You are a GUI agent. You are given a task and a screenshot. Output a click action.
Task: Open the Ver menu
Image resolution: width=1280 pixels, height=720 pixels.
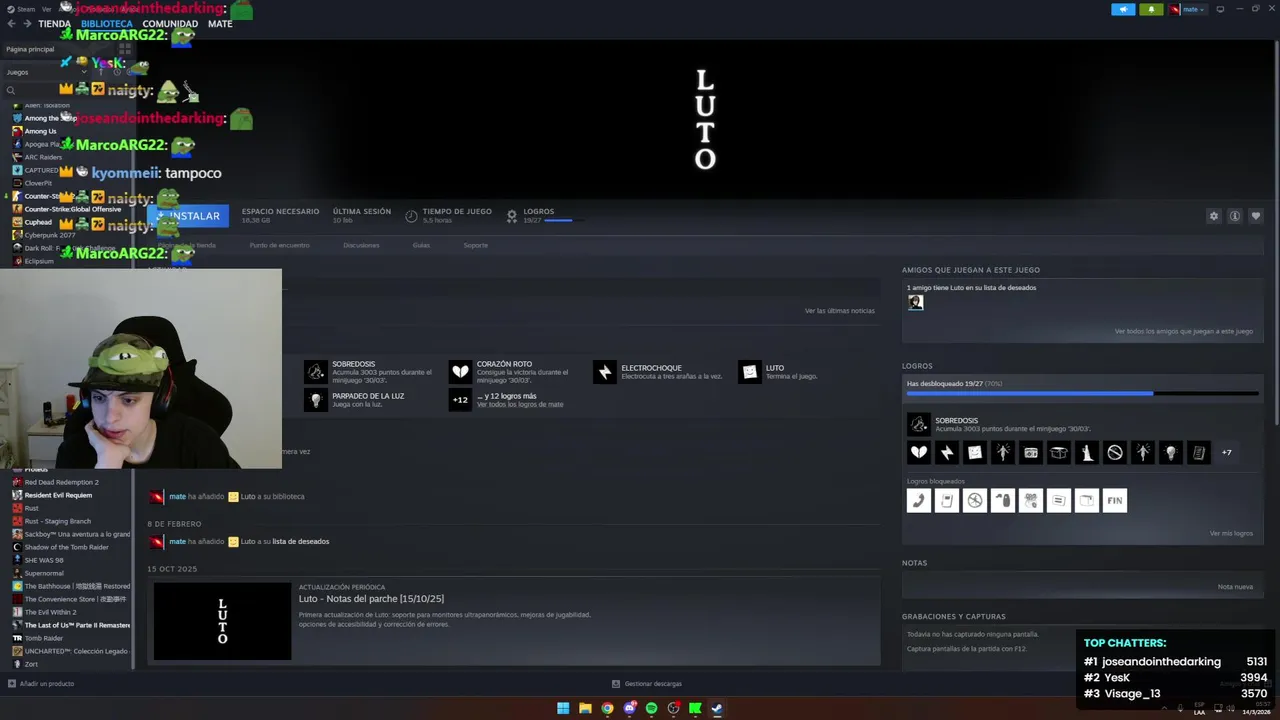(x=46, y=9)
